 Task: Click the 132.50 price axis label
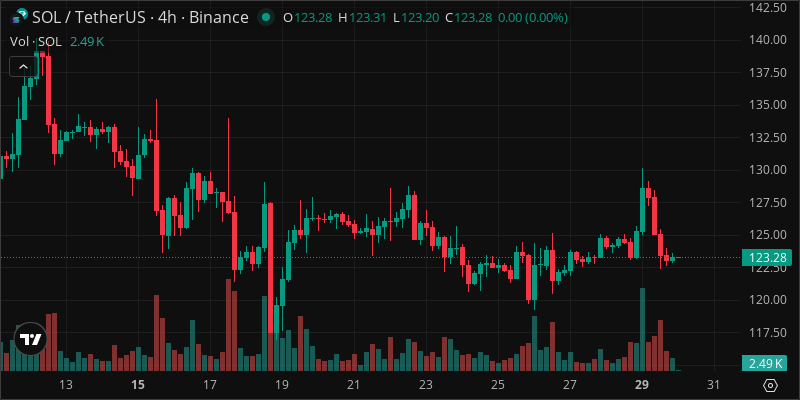tap(767, 137)
